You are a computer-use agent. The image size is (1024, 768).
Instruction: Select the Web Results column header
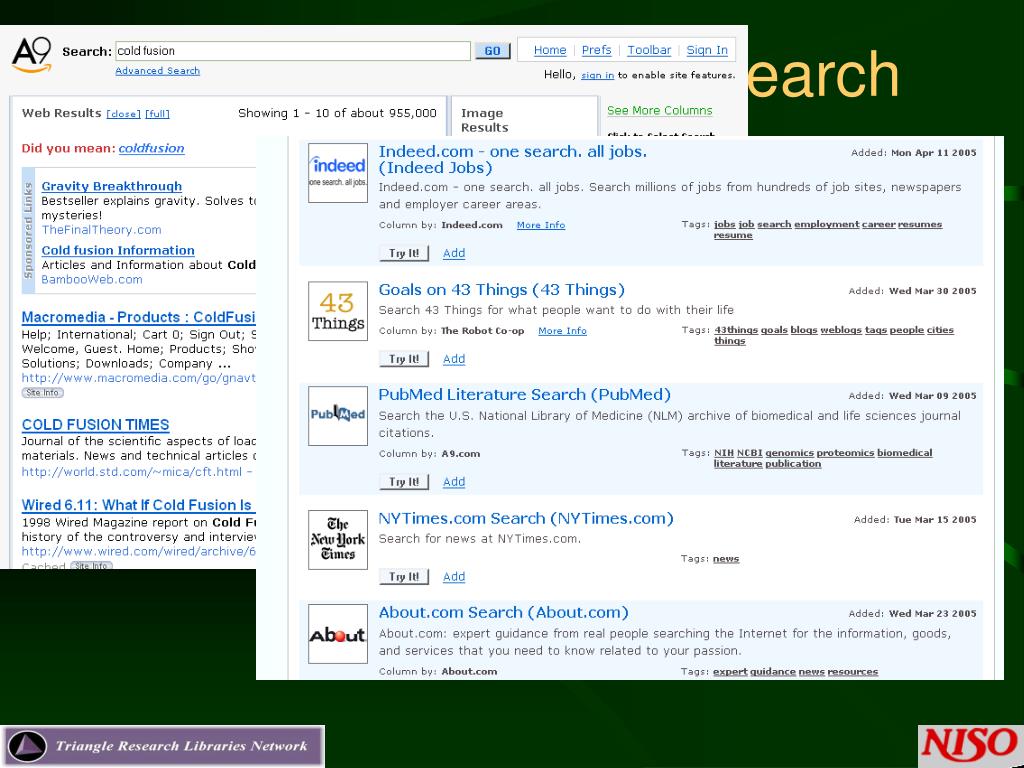(x=61, y=113)
